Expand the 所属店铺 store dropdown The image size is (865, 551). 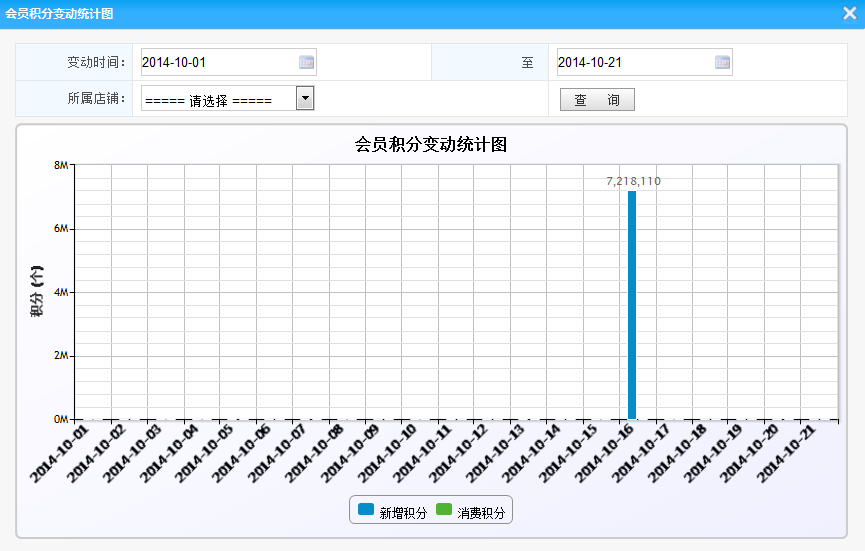305,98
